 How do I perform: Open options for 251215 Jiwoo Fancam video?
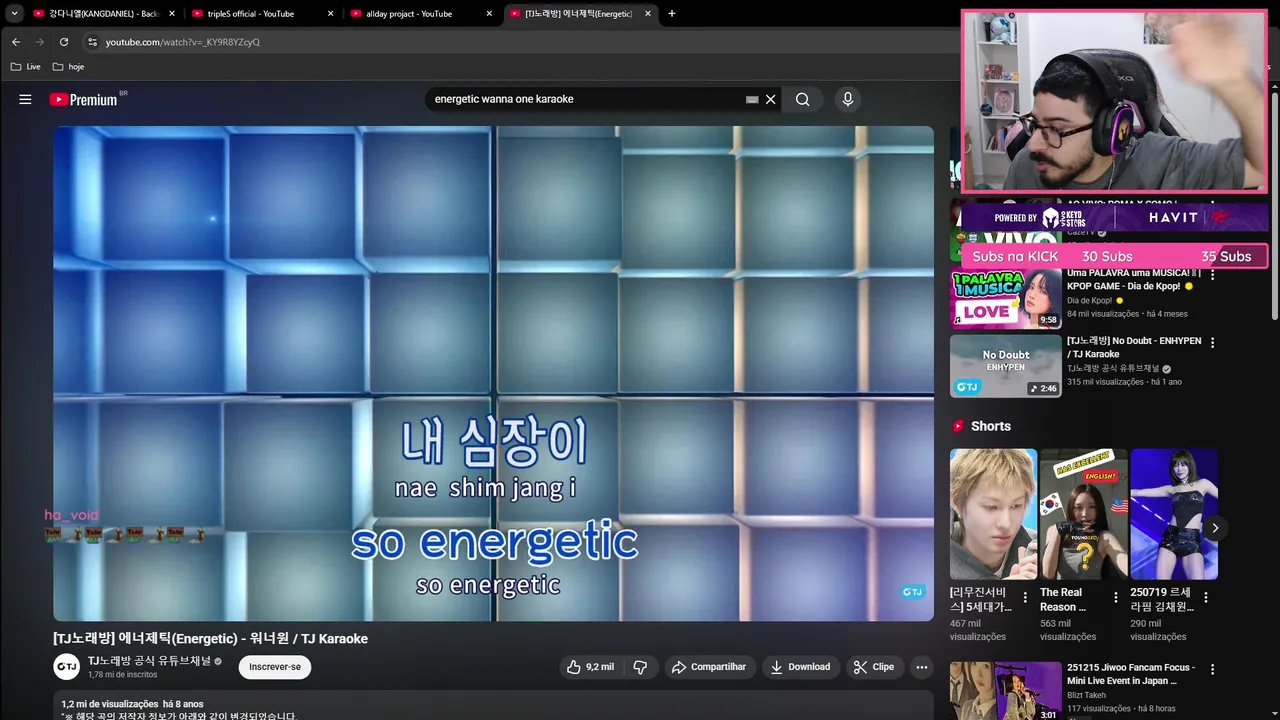click(x=1213, y=669)
